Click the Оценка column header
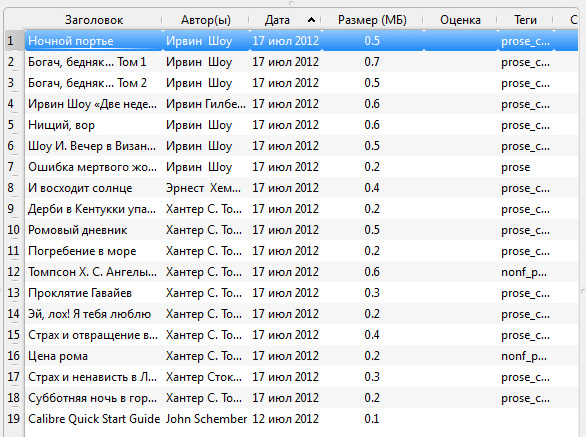 460,20
